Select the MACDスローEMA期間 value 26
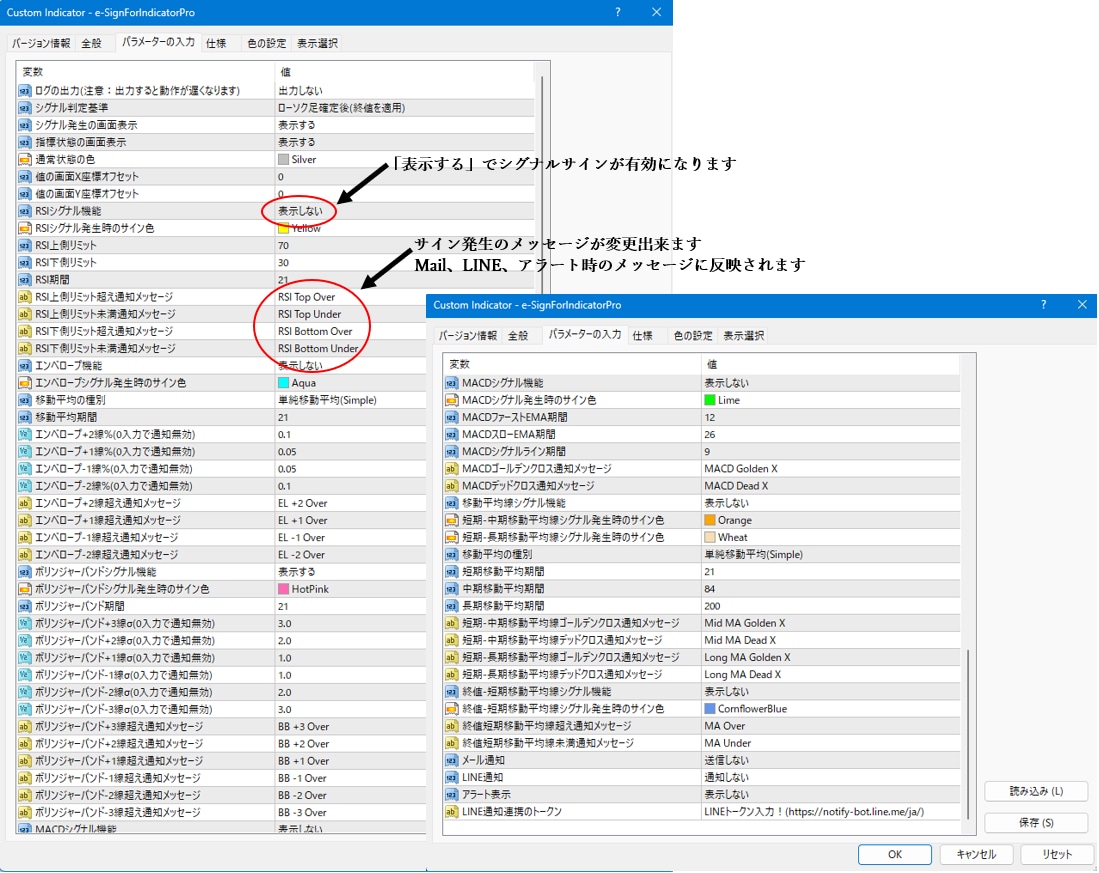 pos(709,434)
